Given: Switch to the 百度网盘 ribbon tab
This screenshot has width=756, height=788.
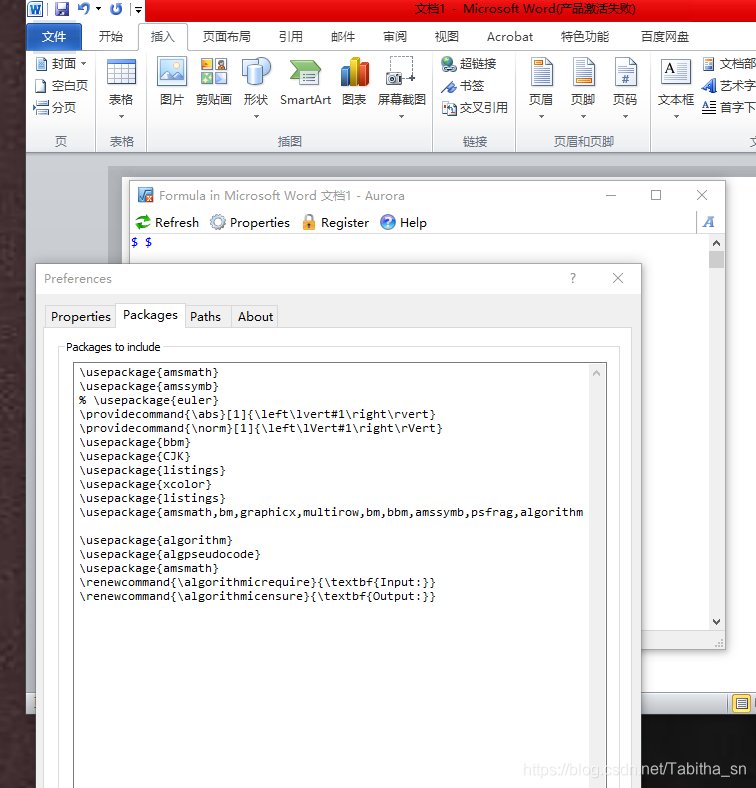Looking at the screenshot, I should [665, 37].
